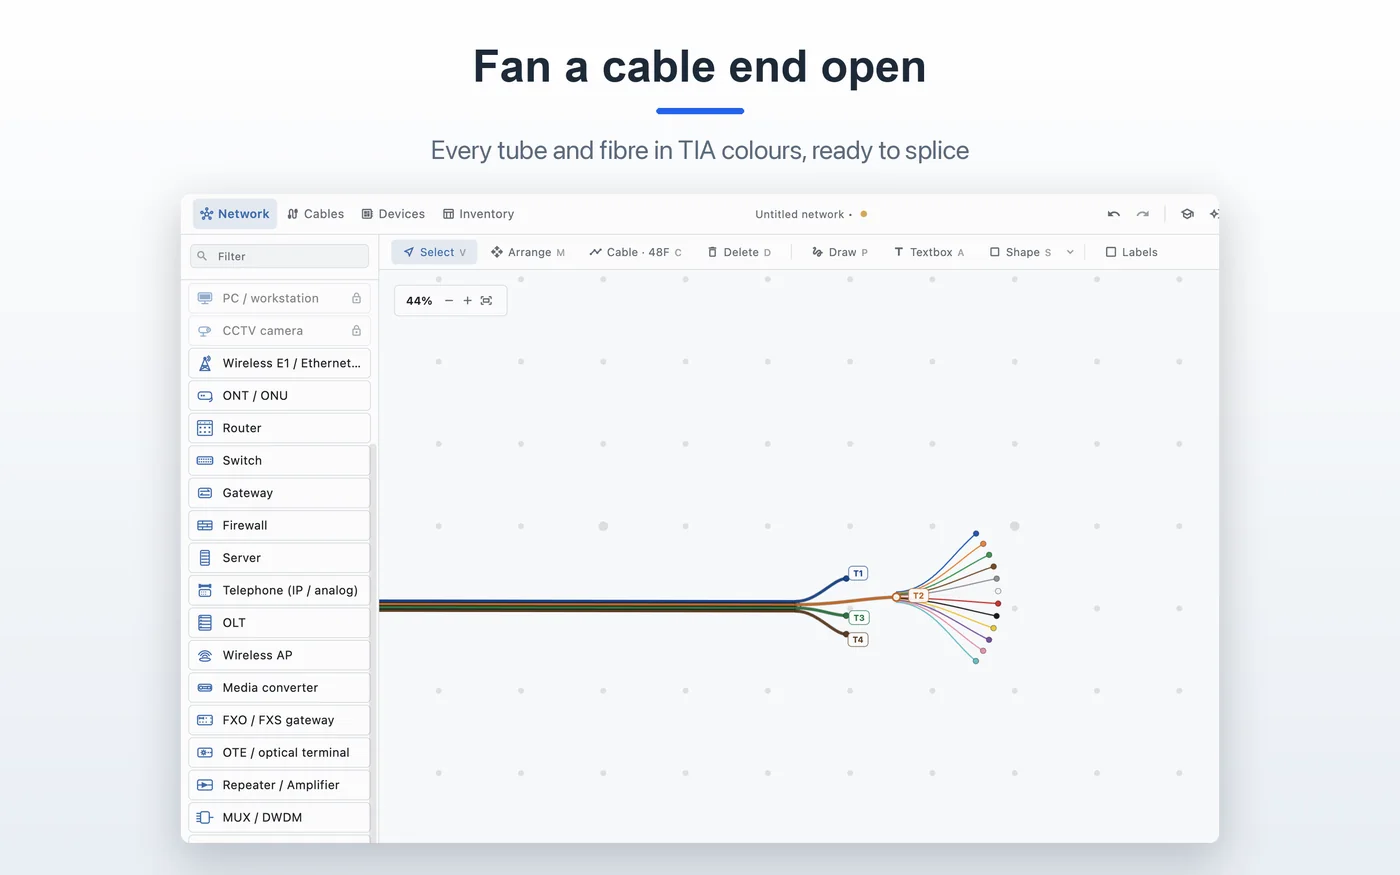Choose OTE / optical terminal item
This screenshot has height=875, width=1400.
(x=279, y=753)
